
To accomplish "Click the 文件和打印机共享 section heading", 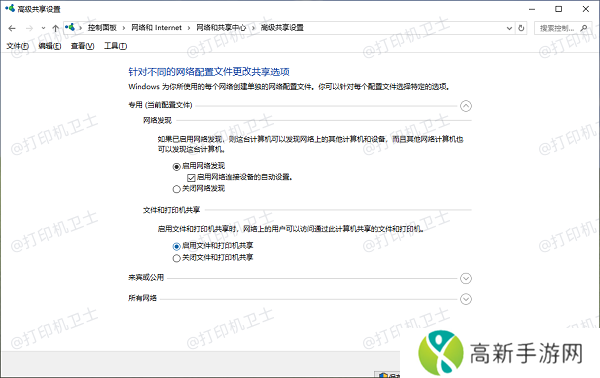I will point(171,210).
